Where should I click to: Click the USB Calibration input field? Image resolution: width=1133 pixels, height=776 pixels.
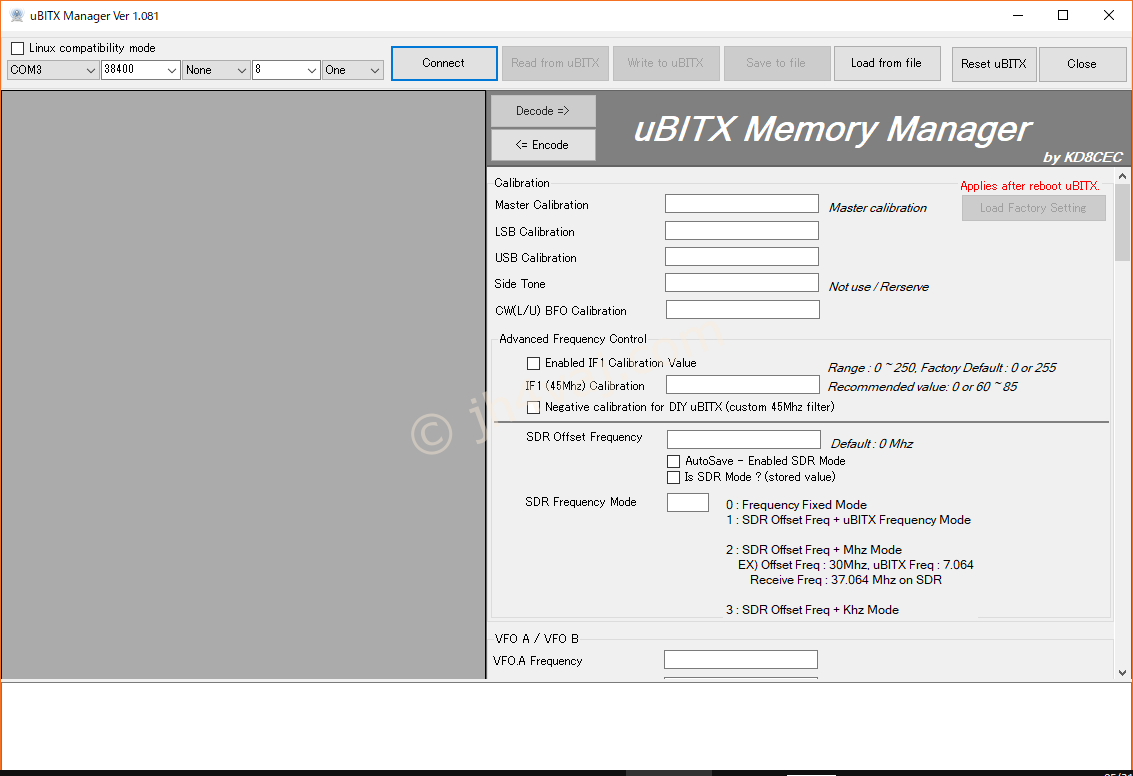(741, 256)
